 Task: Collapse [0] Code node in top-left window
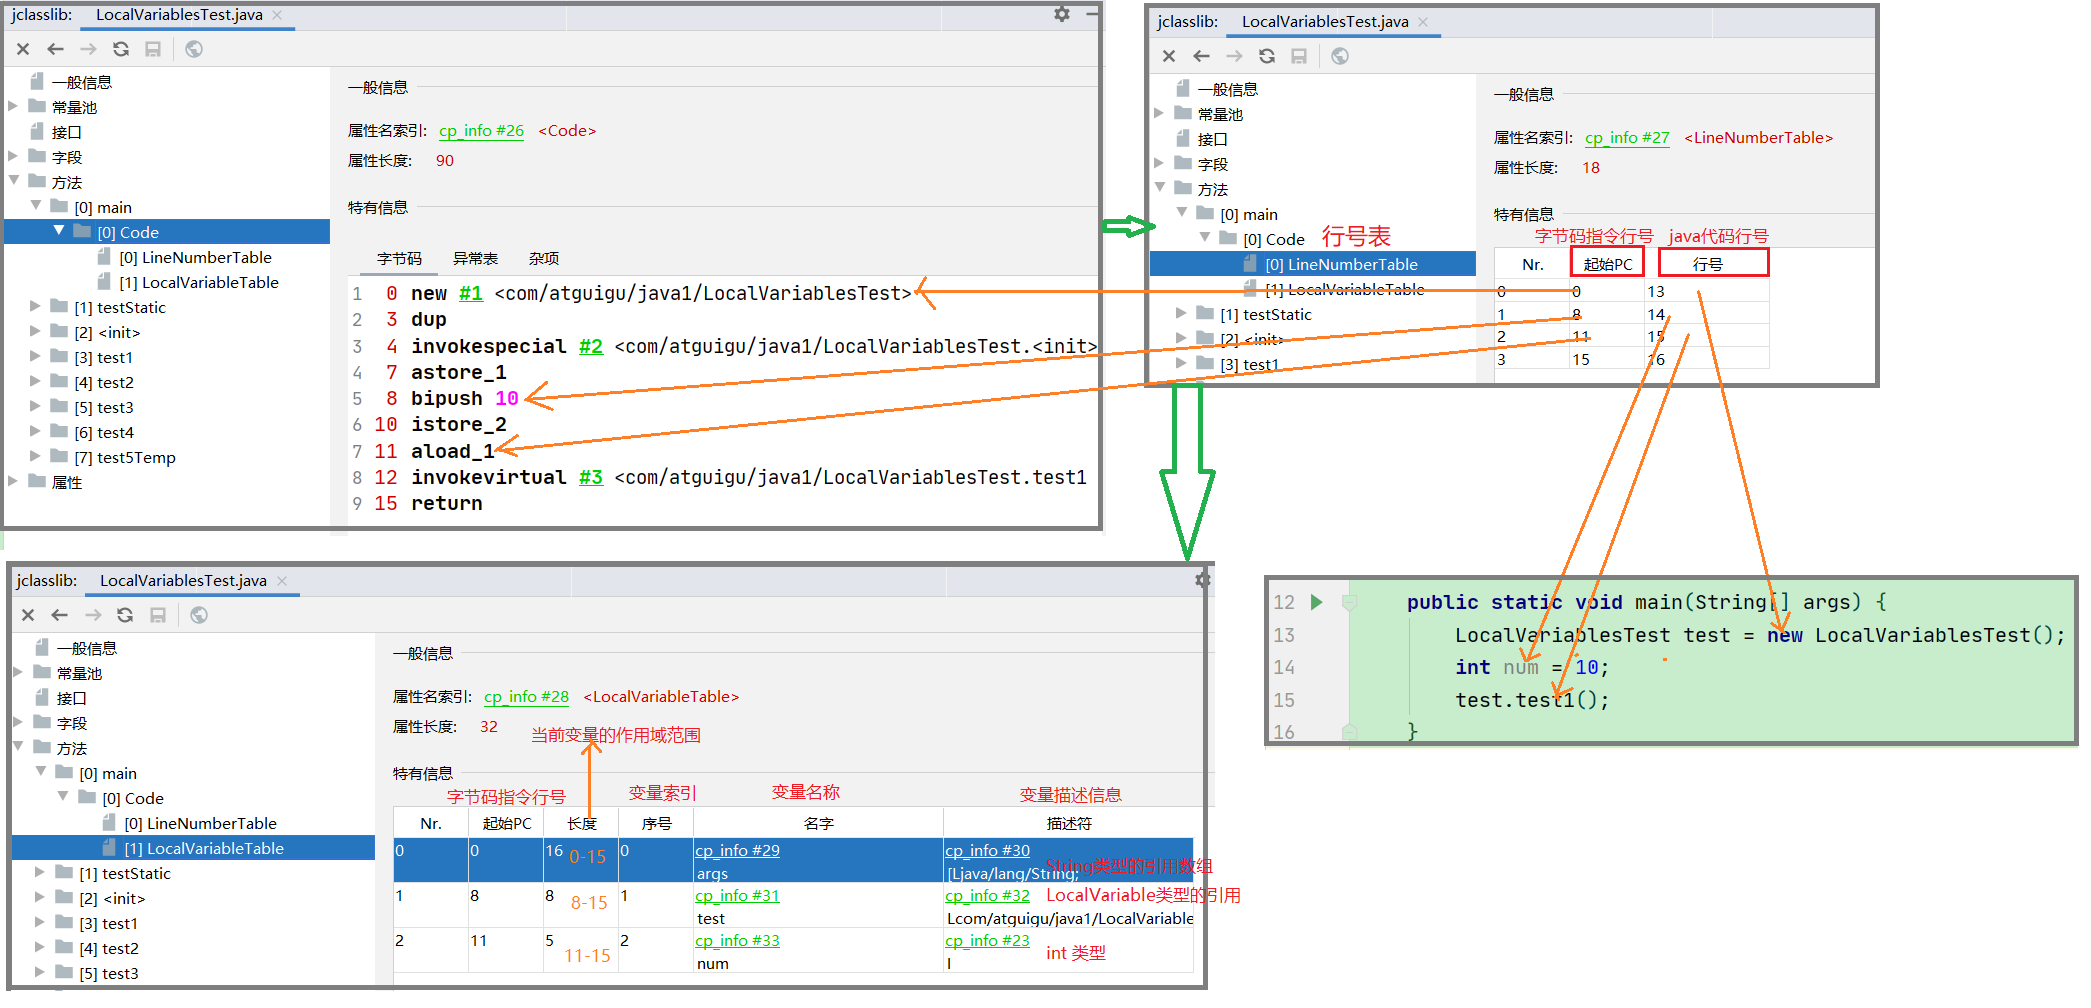coord(59,231)
